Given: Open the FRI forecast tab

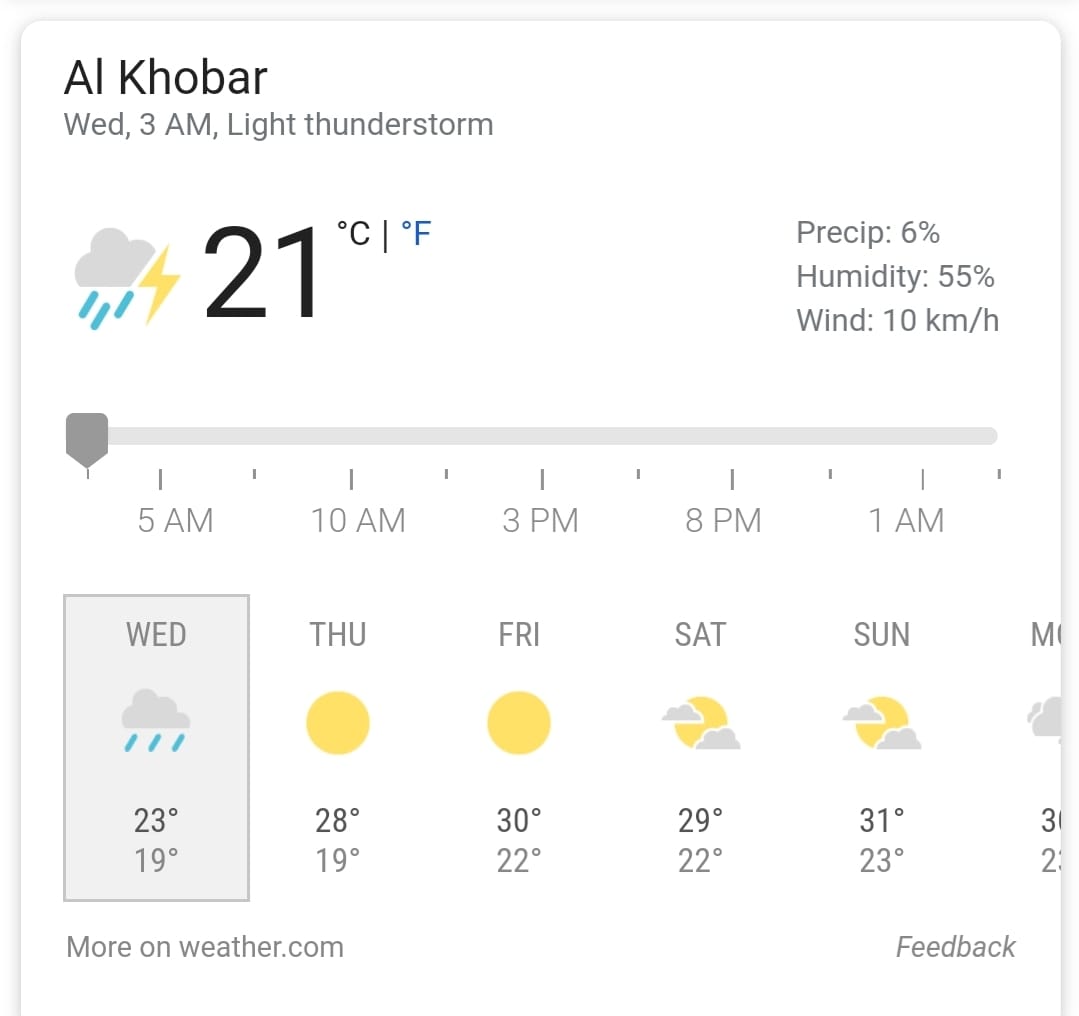Looking at the screenshot, I should (x=519, y=748).
